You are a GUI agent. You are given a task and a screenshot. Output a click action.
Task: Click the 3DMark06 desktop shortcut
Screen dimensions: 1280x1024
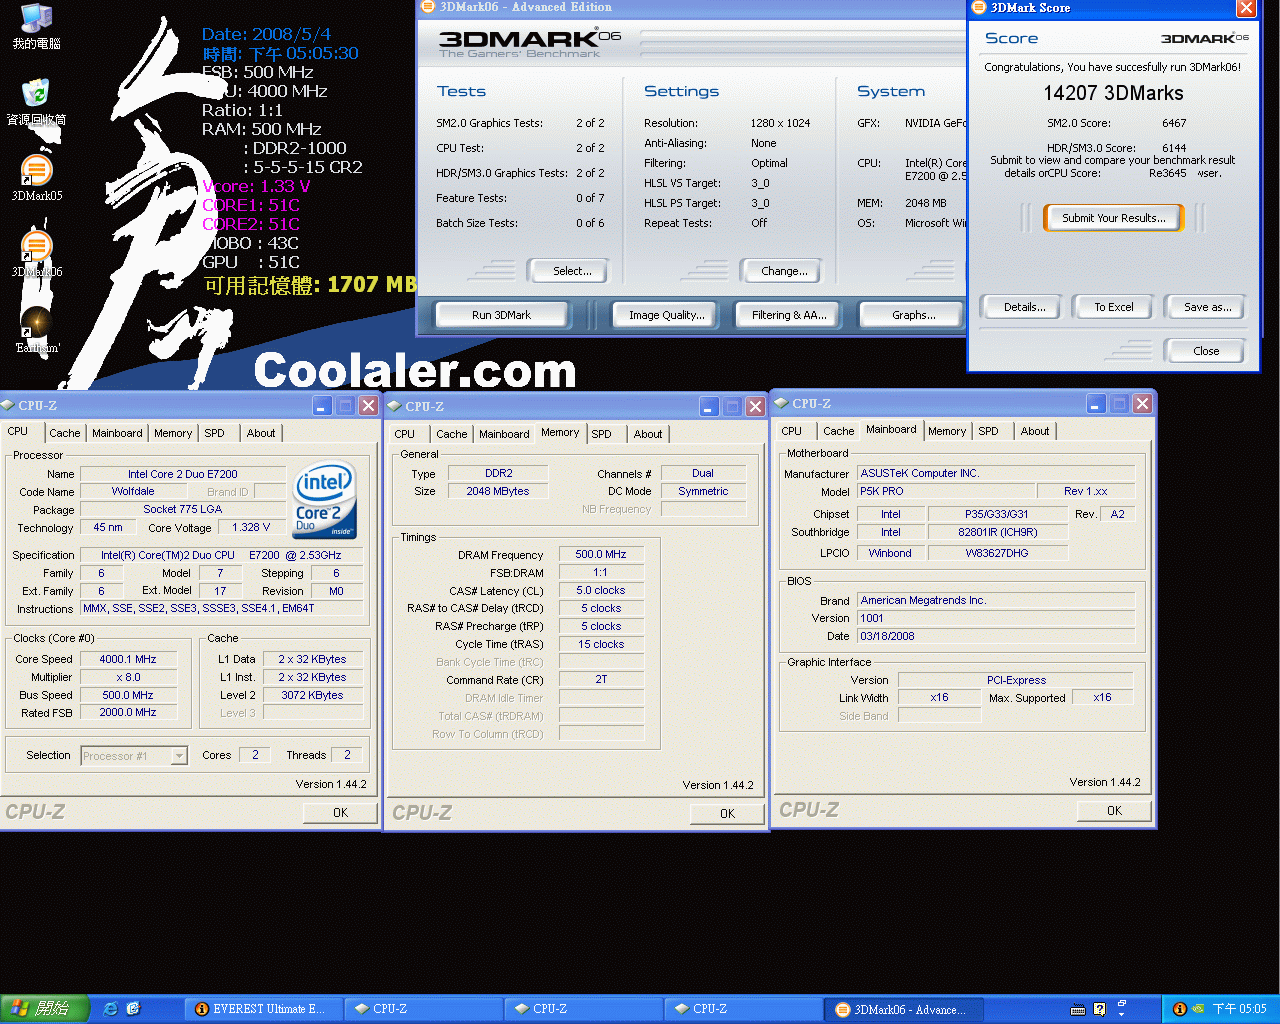pos(36,254)
